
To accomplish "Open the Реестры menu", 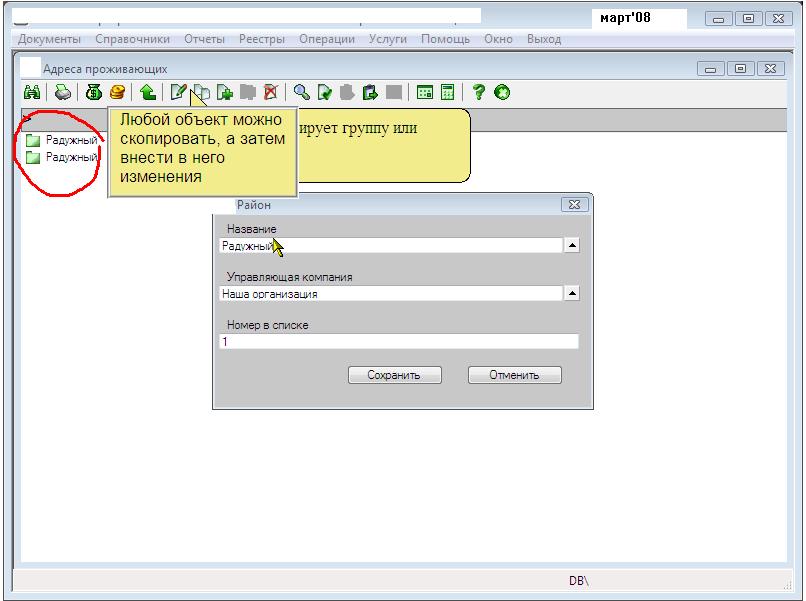I will tap(262, 39).
